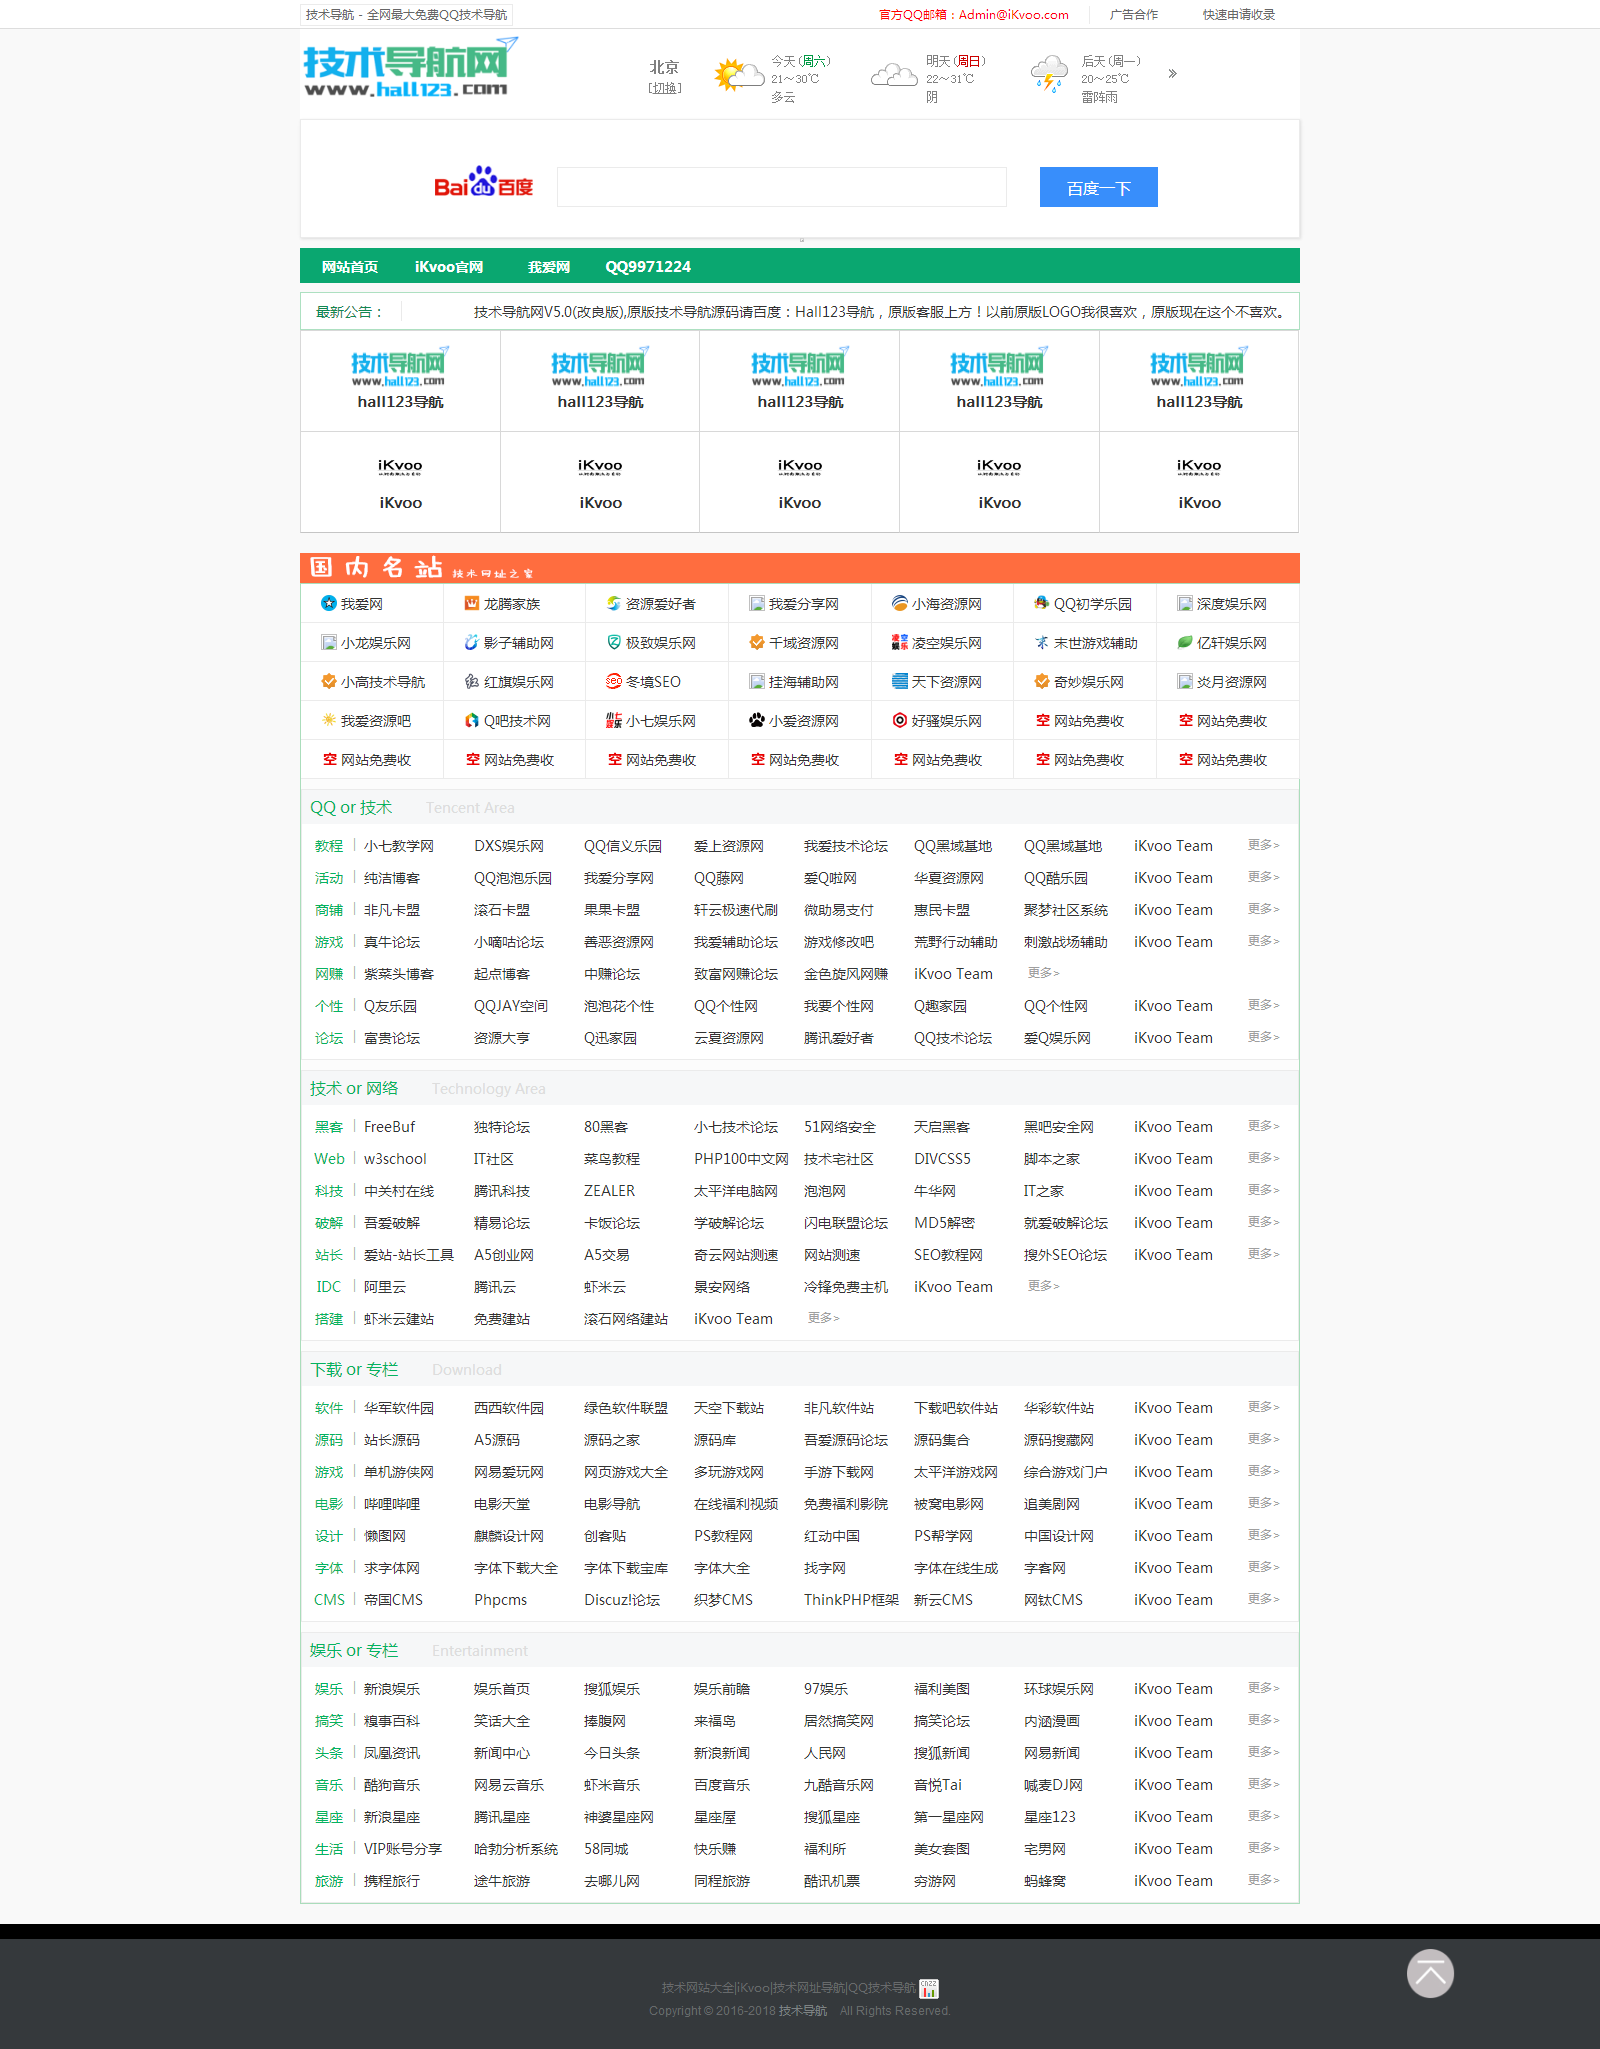Open 影子辅助网 via its icon
The image size is (1600, 2049).
(471, 642)
